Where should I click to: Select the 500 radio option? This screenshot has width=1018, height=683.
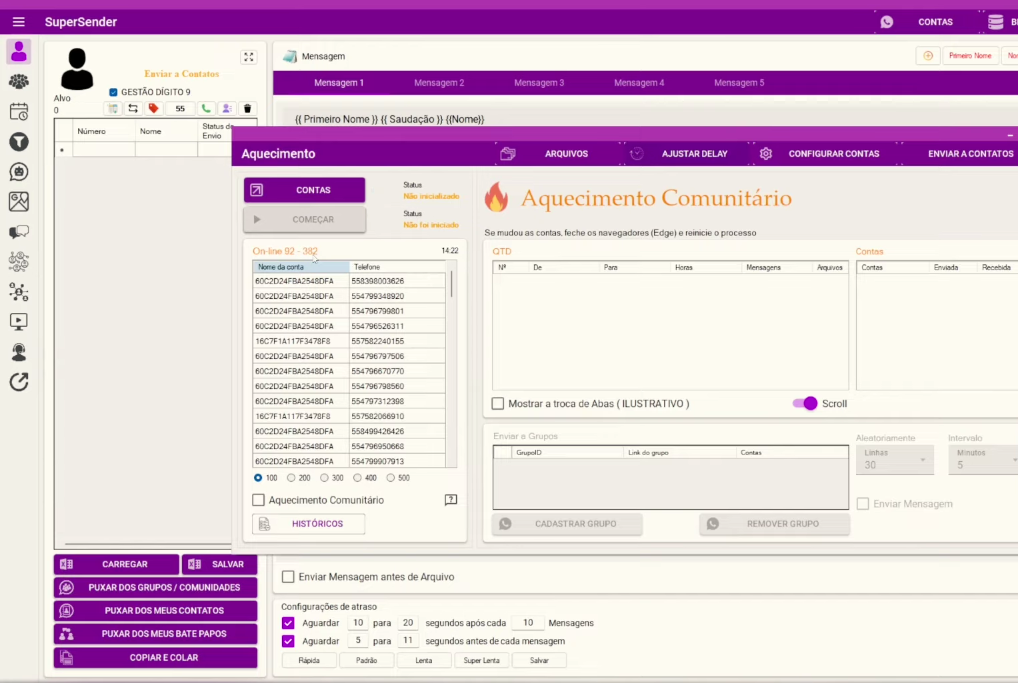(390, 478)
